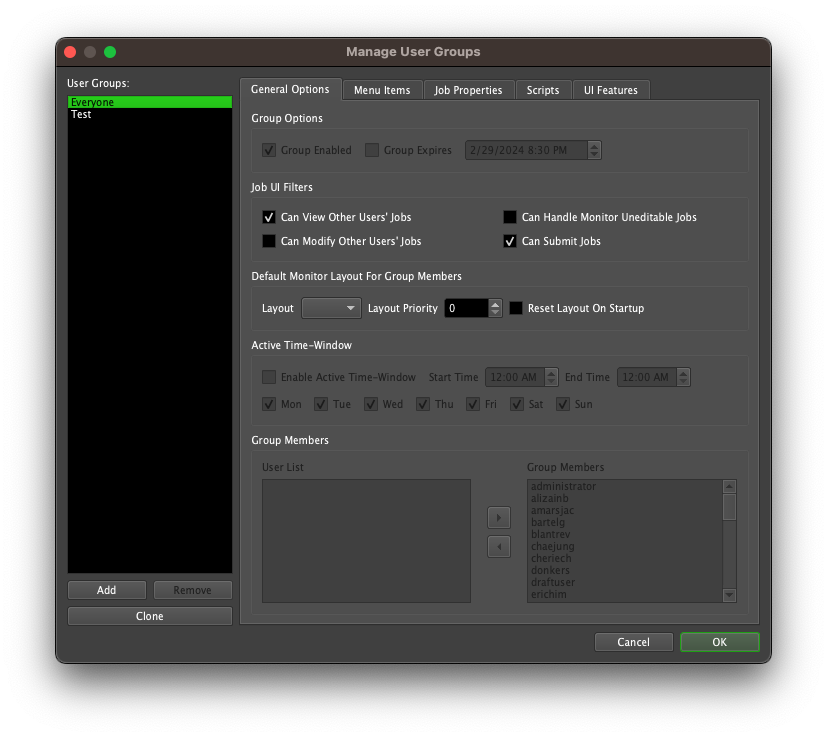Screen dimensions: 827x737
Task: Select the Job Properties tab
Action: pos(468,89)
